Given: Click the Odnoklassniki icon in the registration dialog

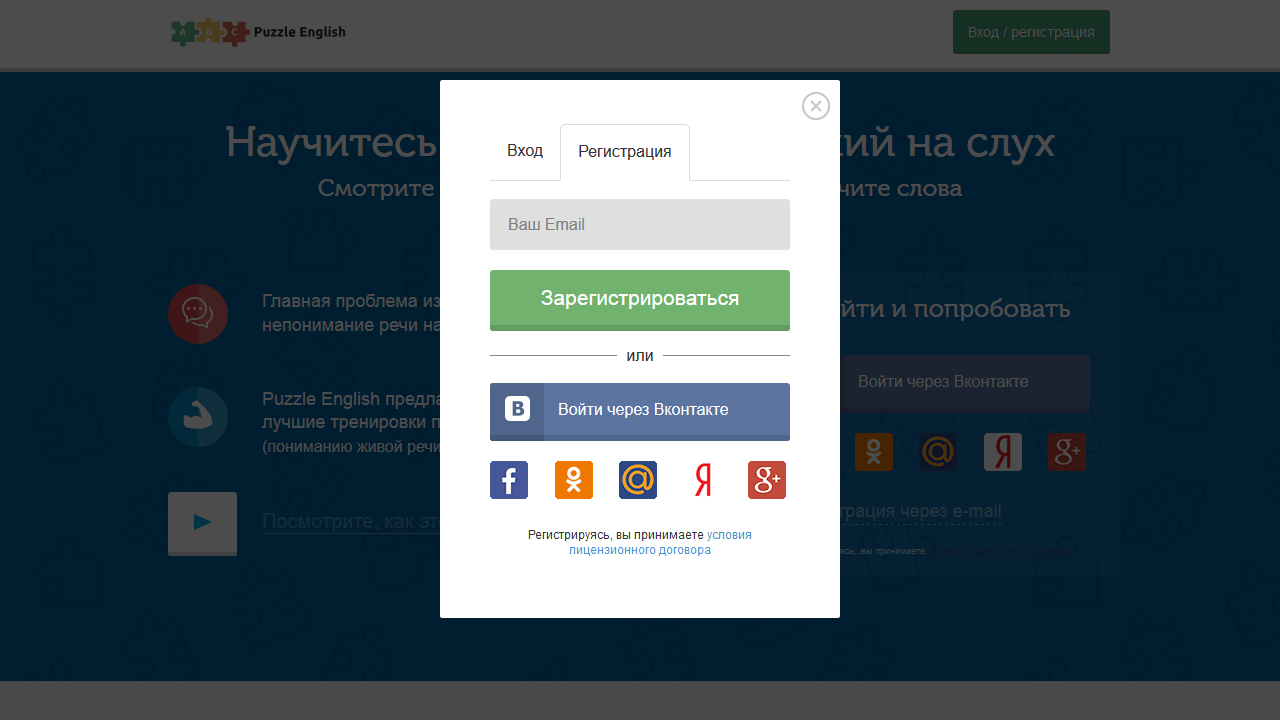Looking at the screenshot, I should pyautogui.click(x=574, y=480).
